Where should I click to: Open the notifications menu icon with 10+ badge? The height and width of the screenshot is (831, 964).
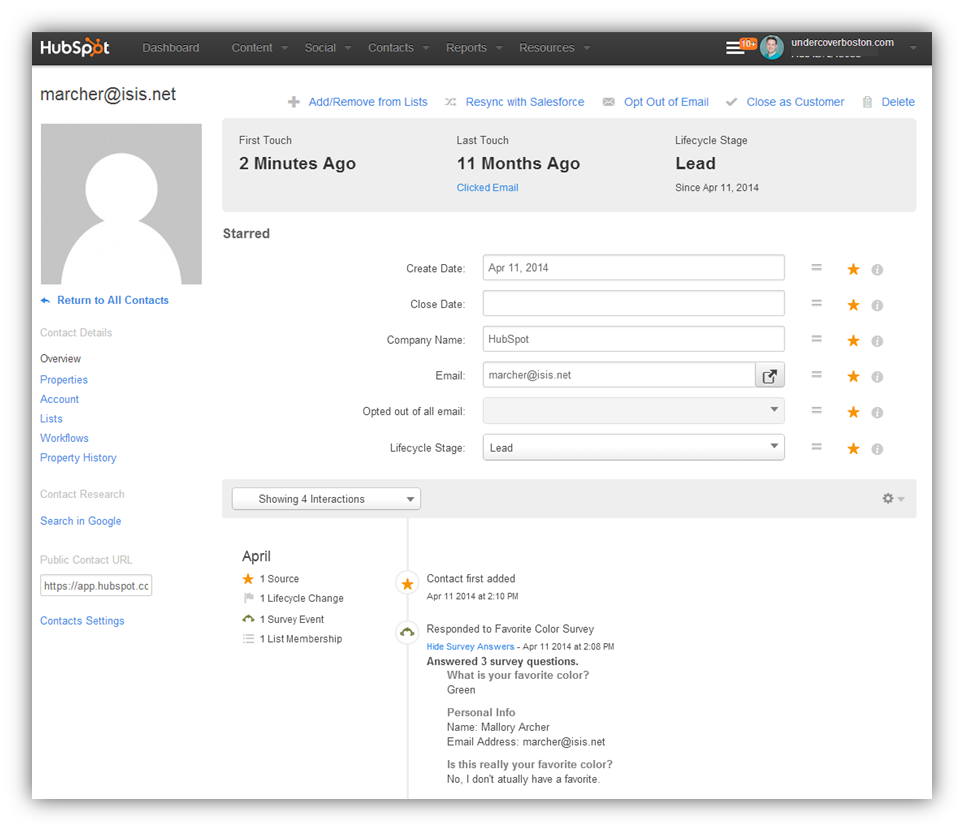[741, 46]
